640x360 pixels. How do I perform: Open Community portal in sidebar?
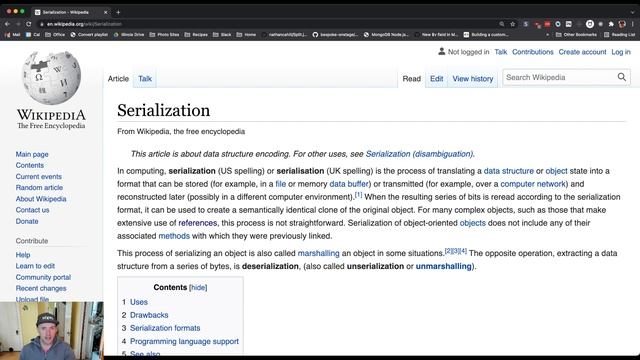click(43, 277)
